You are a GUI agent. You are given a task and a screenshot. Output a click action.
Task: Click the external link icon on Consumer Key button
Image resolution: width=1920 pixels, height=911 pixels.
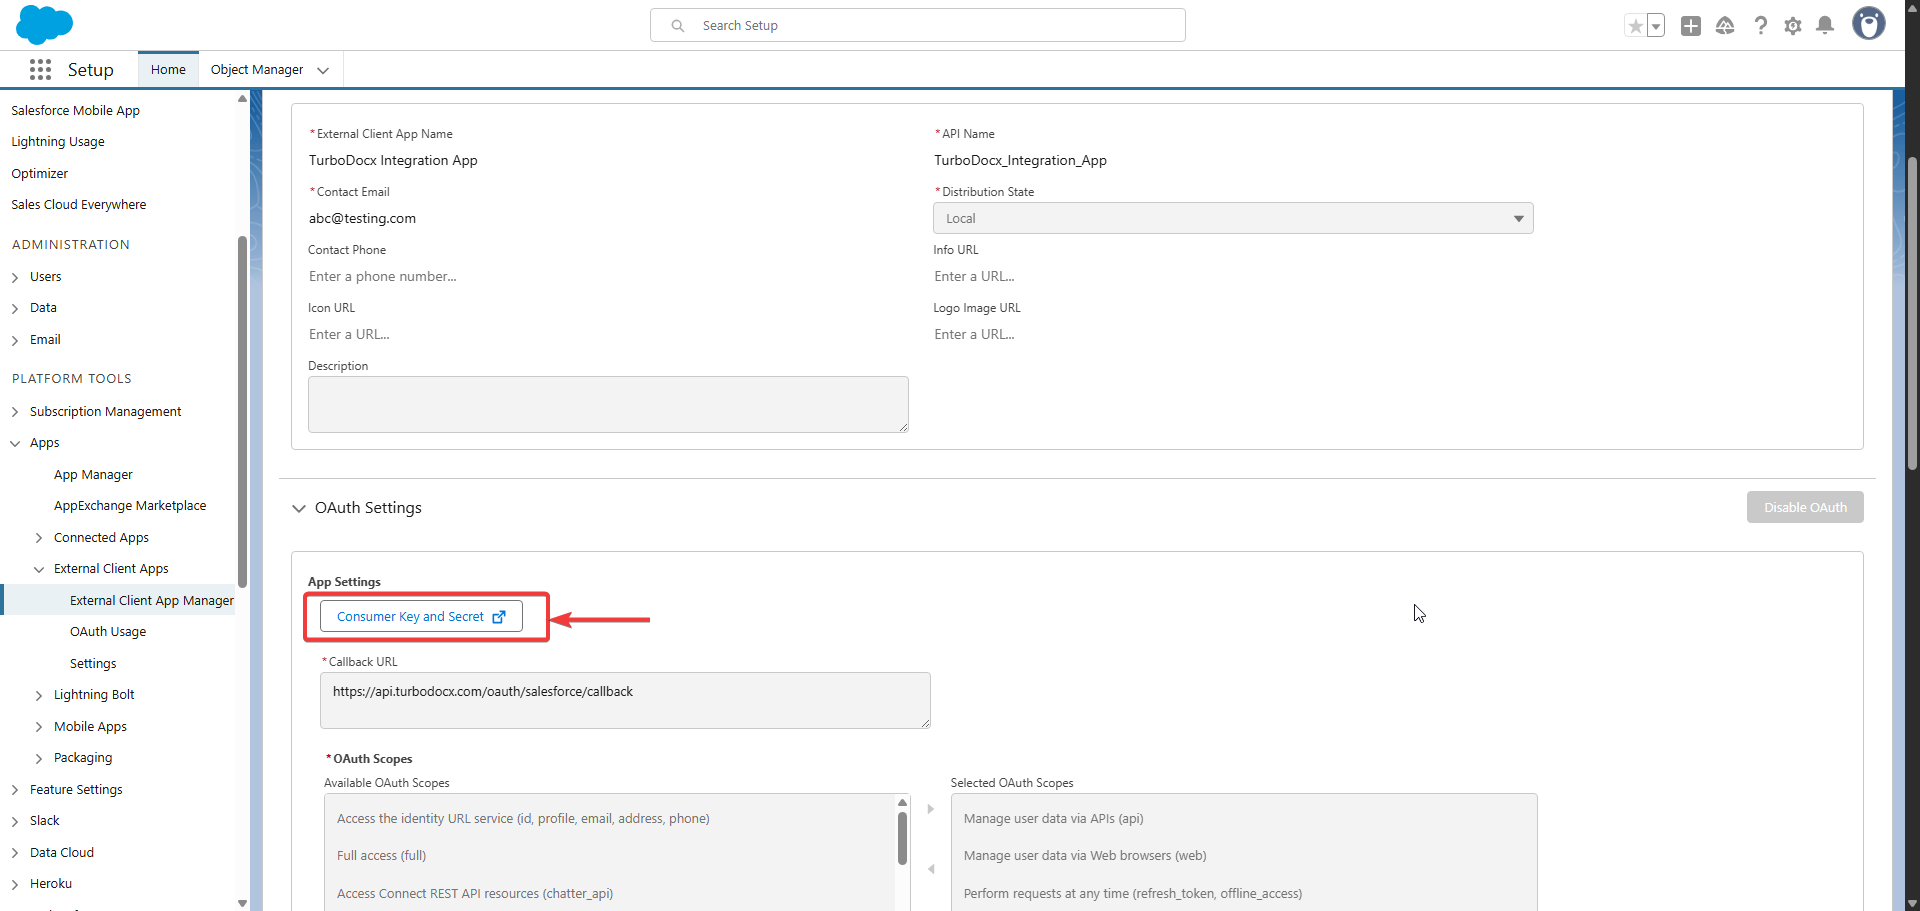tap(499, 617)
